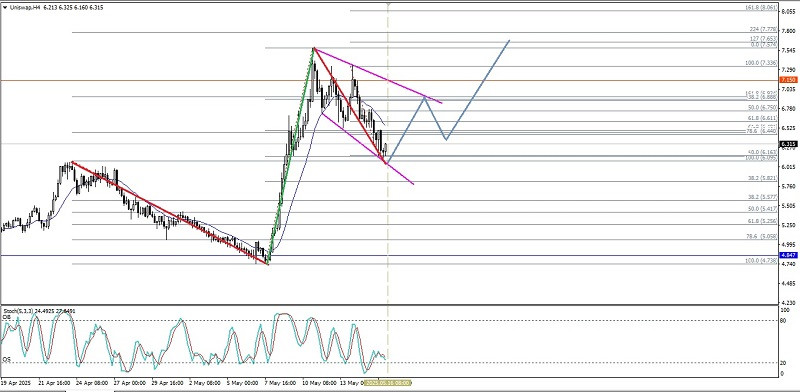Select the 50.0 (6.750) Fibonacci retracement label
Image resolution: width=800 pixels, height=392 pixels.
(762, 108)
